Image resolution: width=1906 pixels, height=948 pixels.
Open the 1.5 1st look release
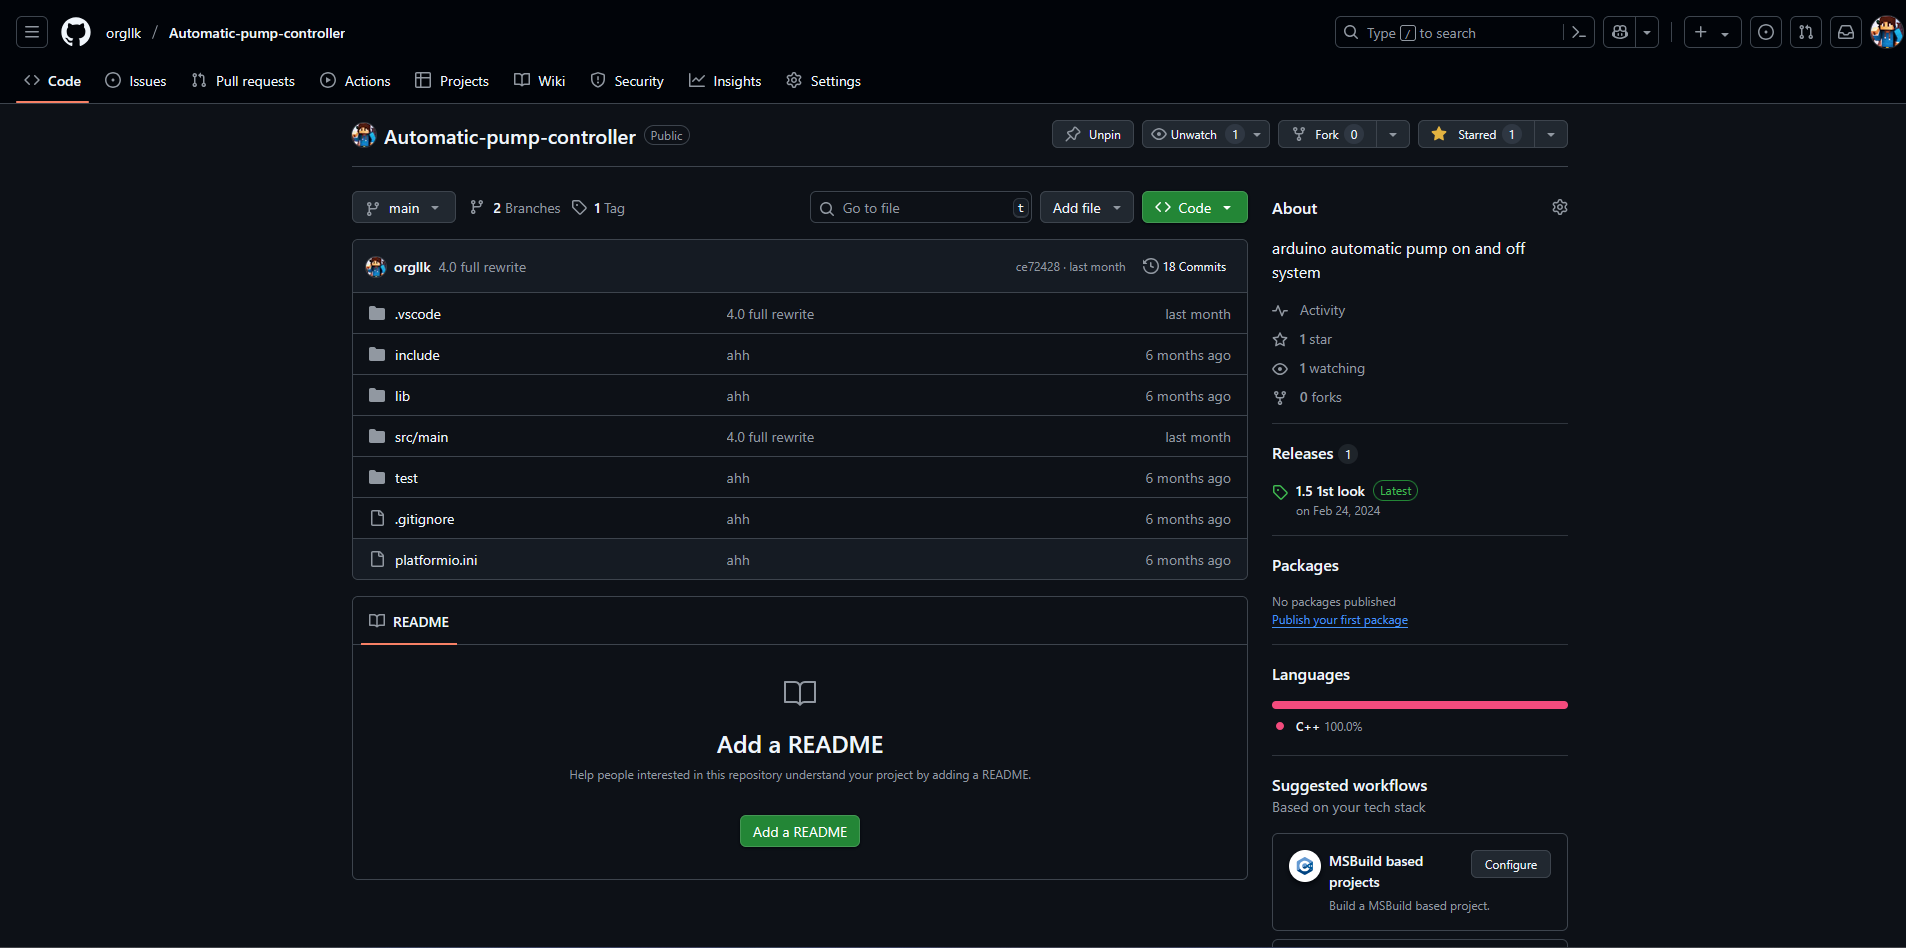point(1330,491)
